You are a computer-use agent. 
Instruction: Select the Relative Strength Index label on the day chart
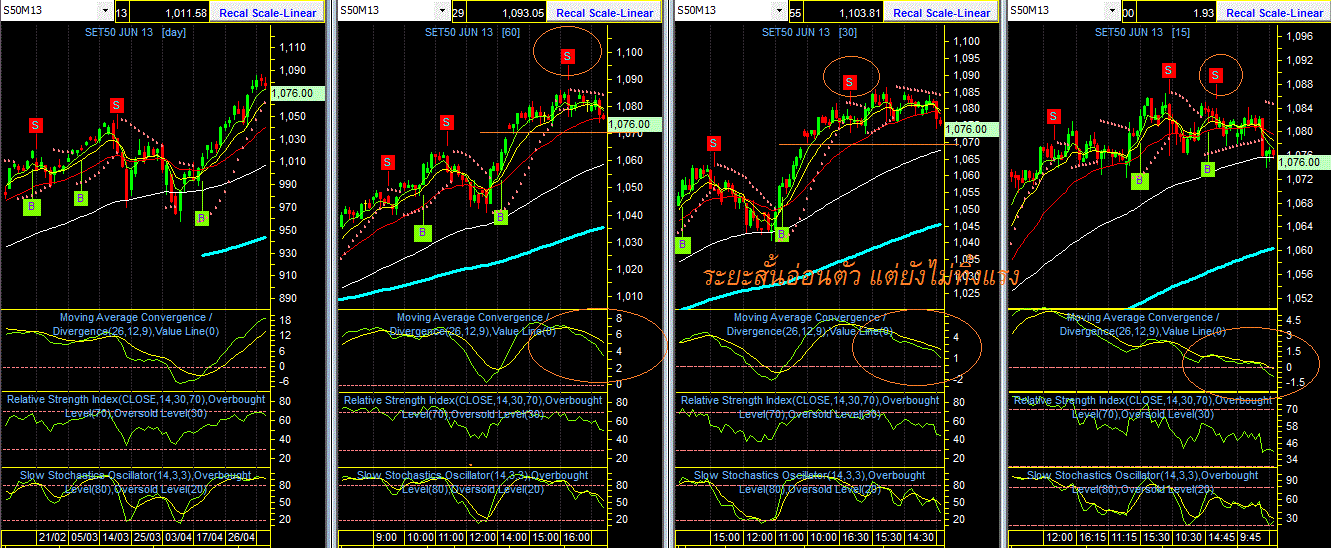click(136, 405)
